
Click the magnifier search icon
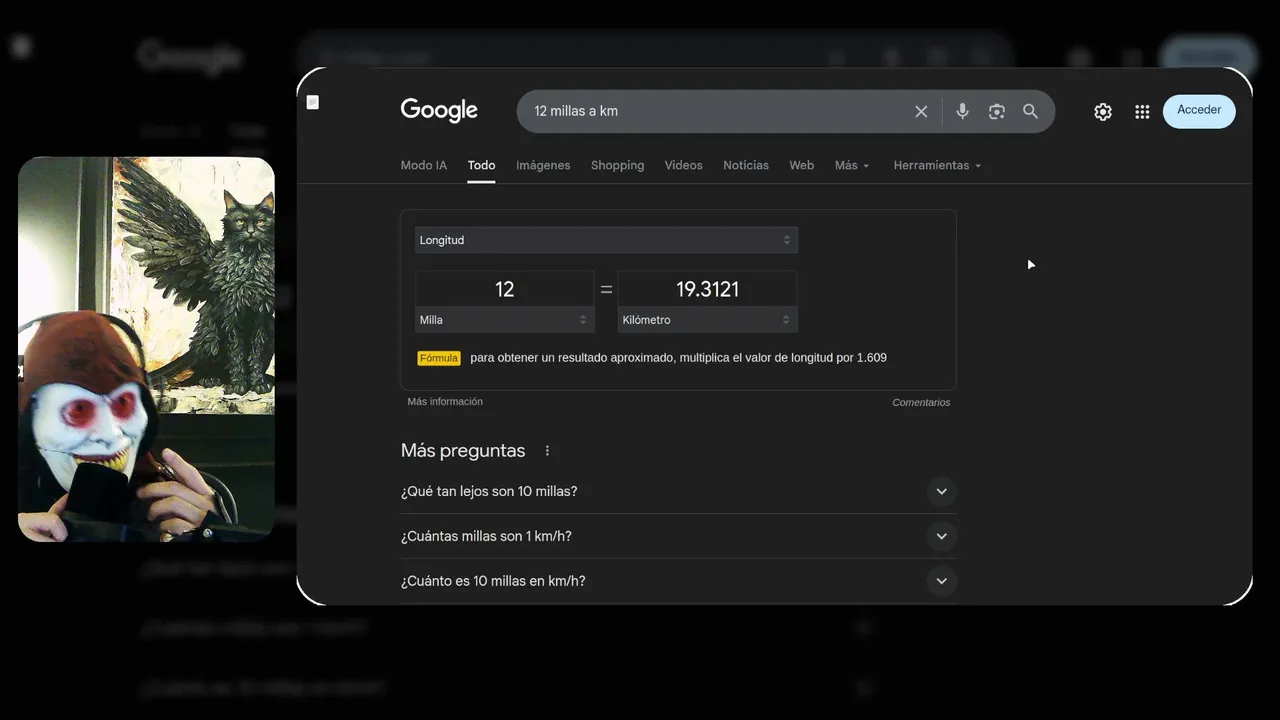(x=1030, y=111)
